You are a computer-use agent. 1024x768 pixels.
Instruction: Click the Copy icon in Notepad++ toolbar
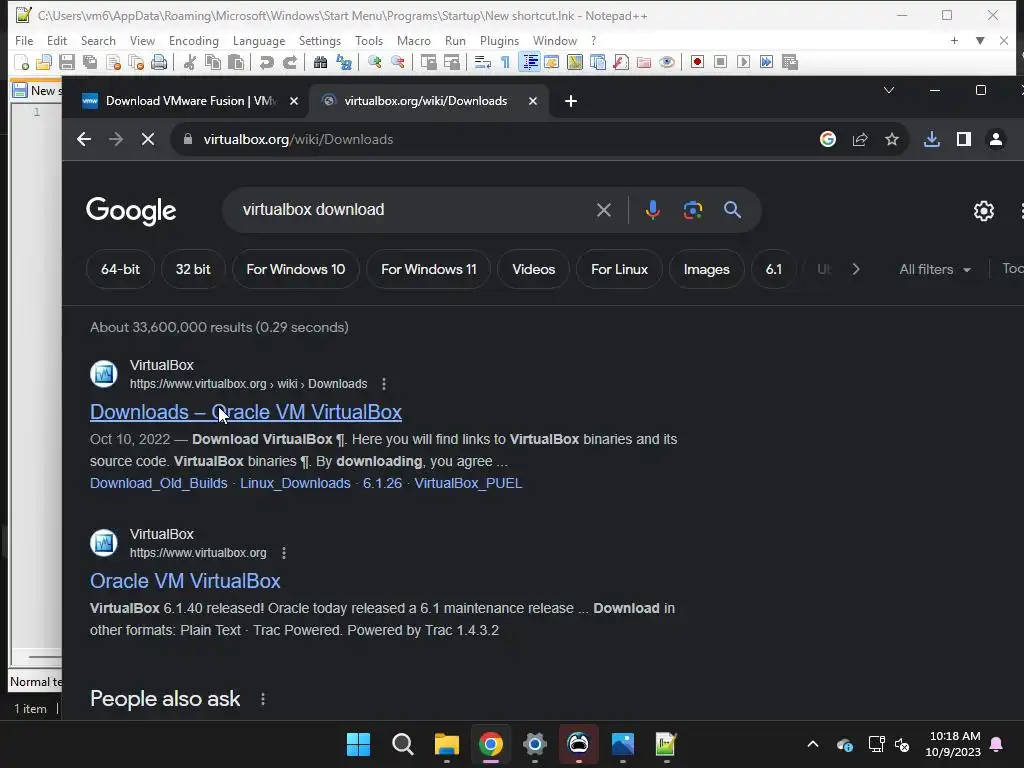click(213, 62)
